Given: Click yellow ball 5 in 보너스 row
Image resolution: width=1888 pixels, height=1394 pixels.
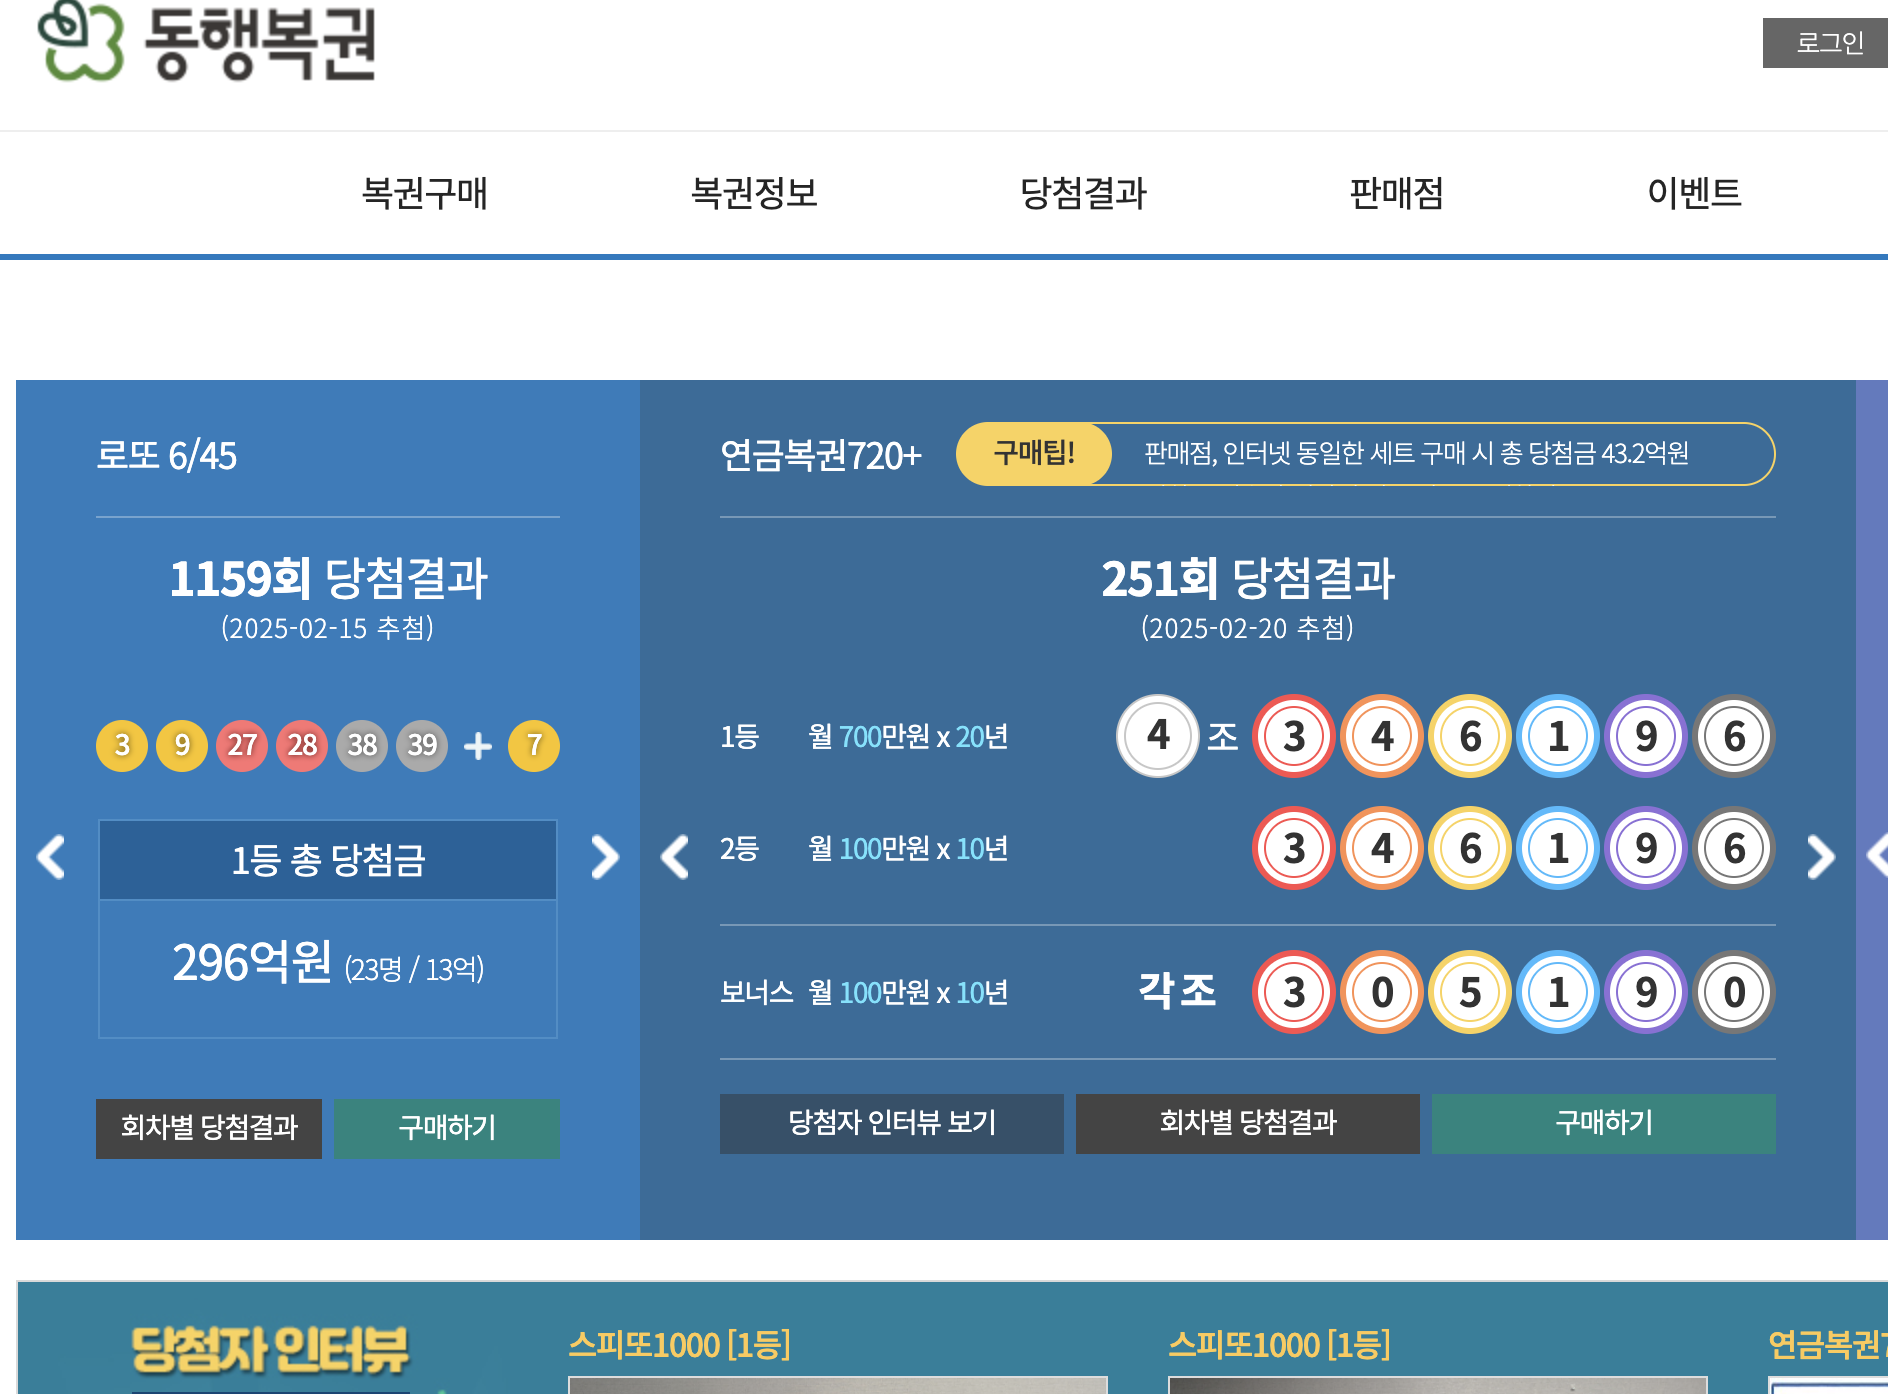Looking at the screenshot, I should [1470, 992].
